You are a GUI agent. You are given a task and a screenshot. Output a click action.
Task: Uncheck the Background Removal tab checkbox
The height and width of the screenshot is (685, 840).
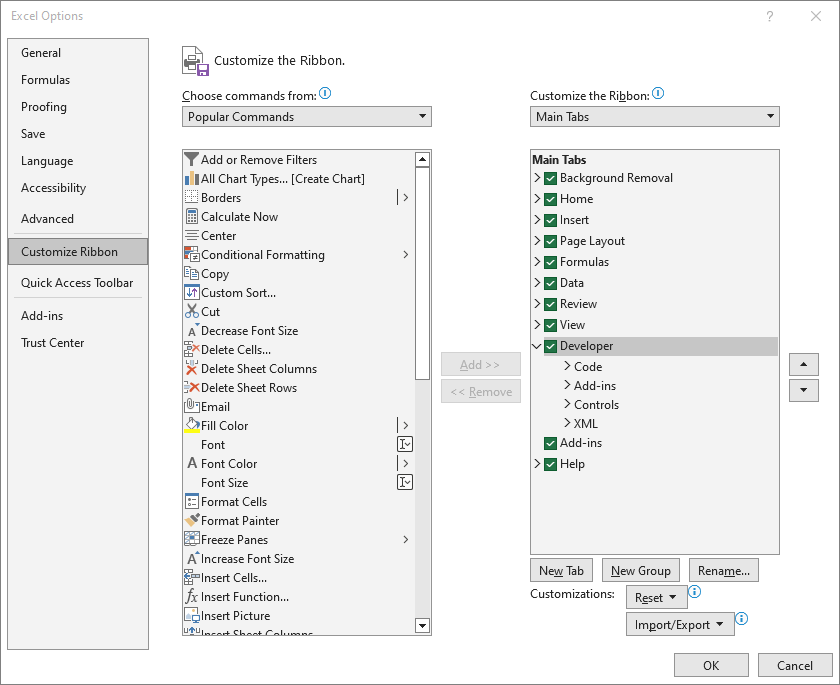[550, 178]
